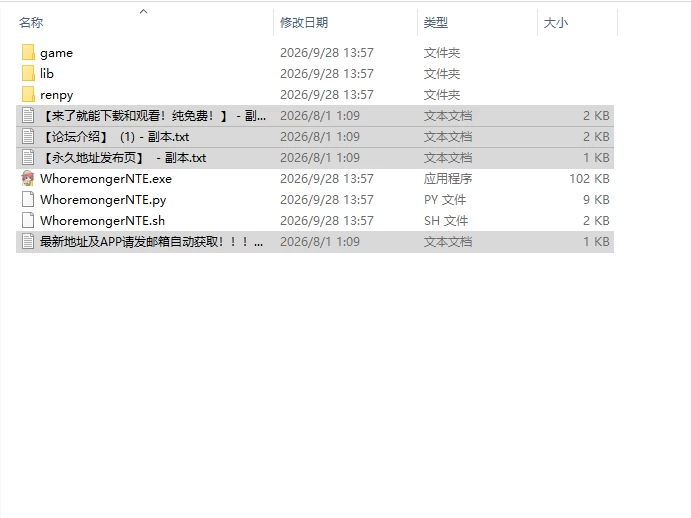Select the file name 'game'

point(56,53)
